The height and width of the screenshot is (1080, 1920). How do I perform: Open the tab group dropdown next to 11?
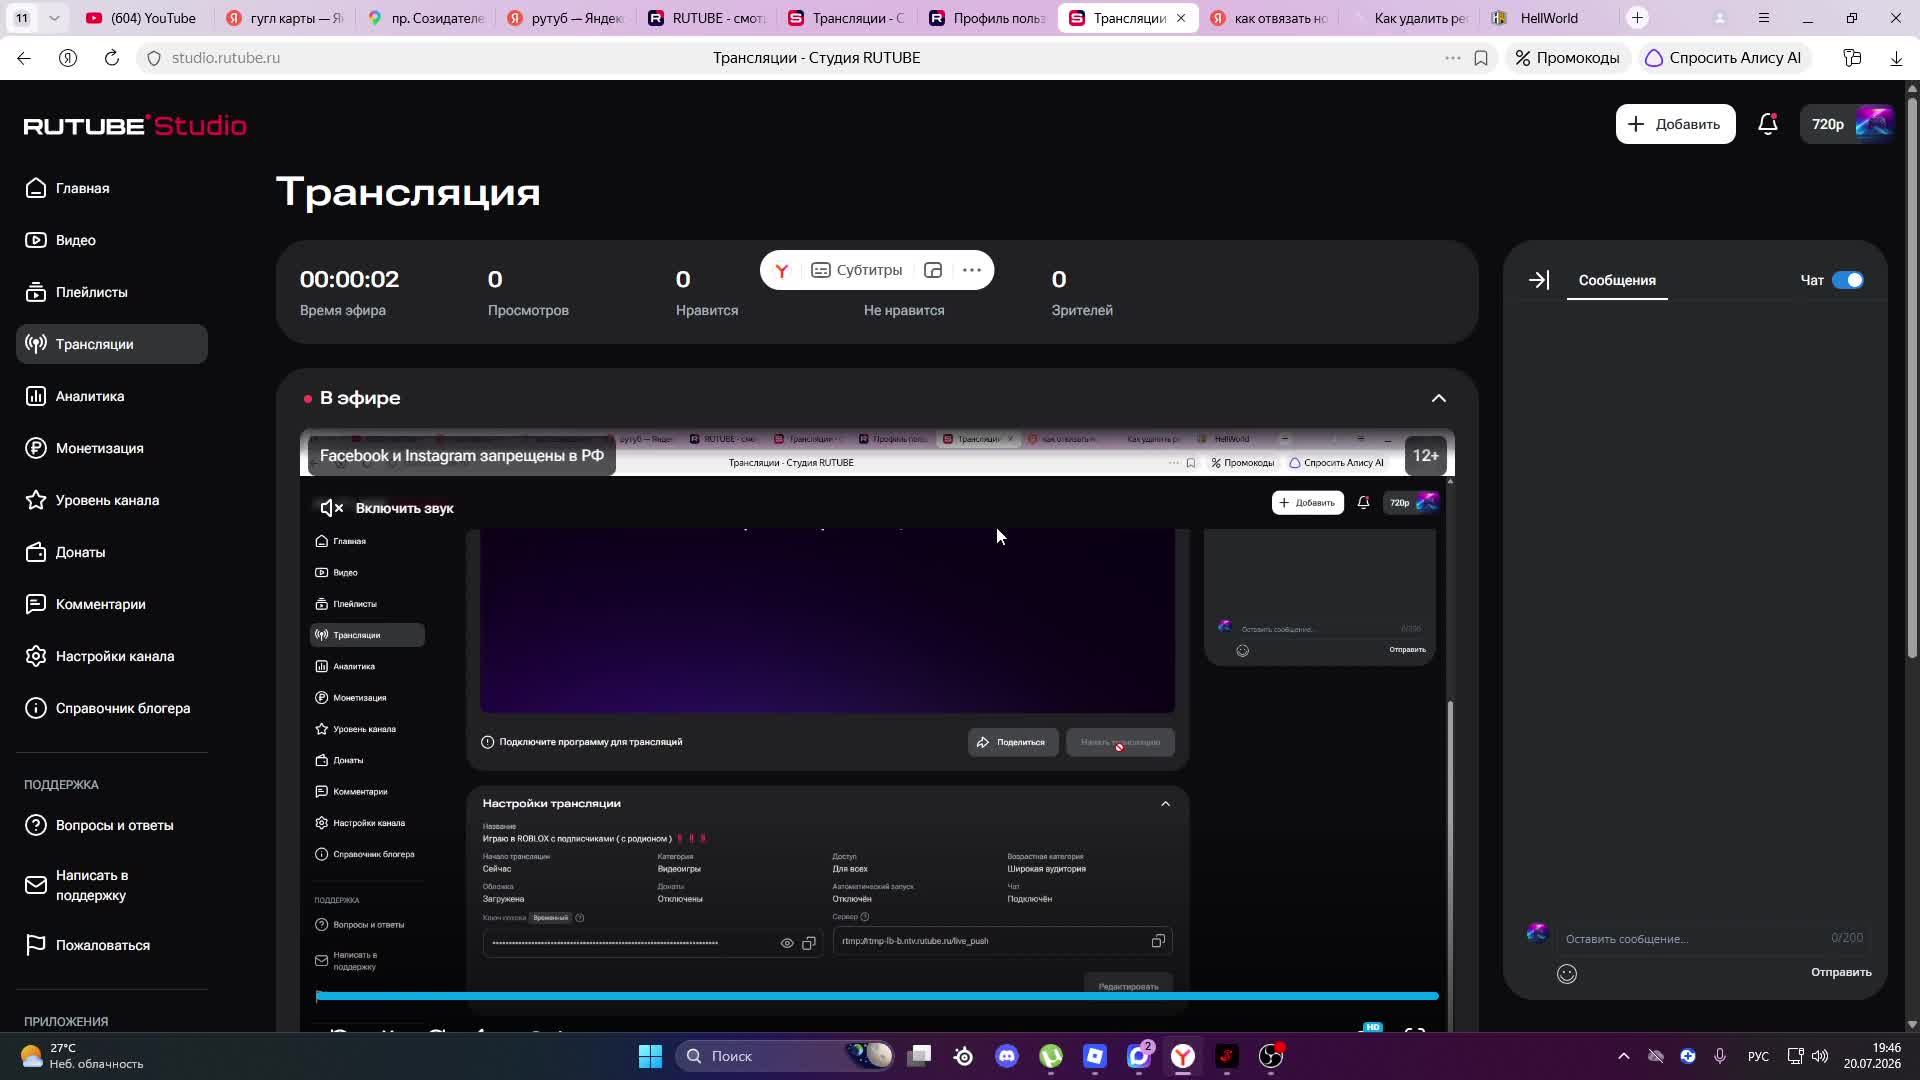(x=54, y=18)
